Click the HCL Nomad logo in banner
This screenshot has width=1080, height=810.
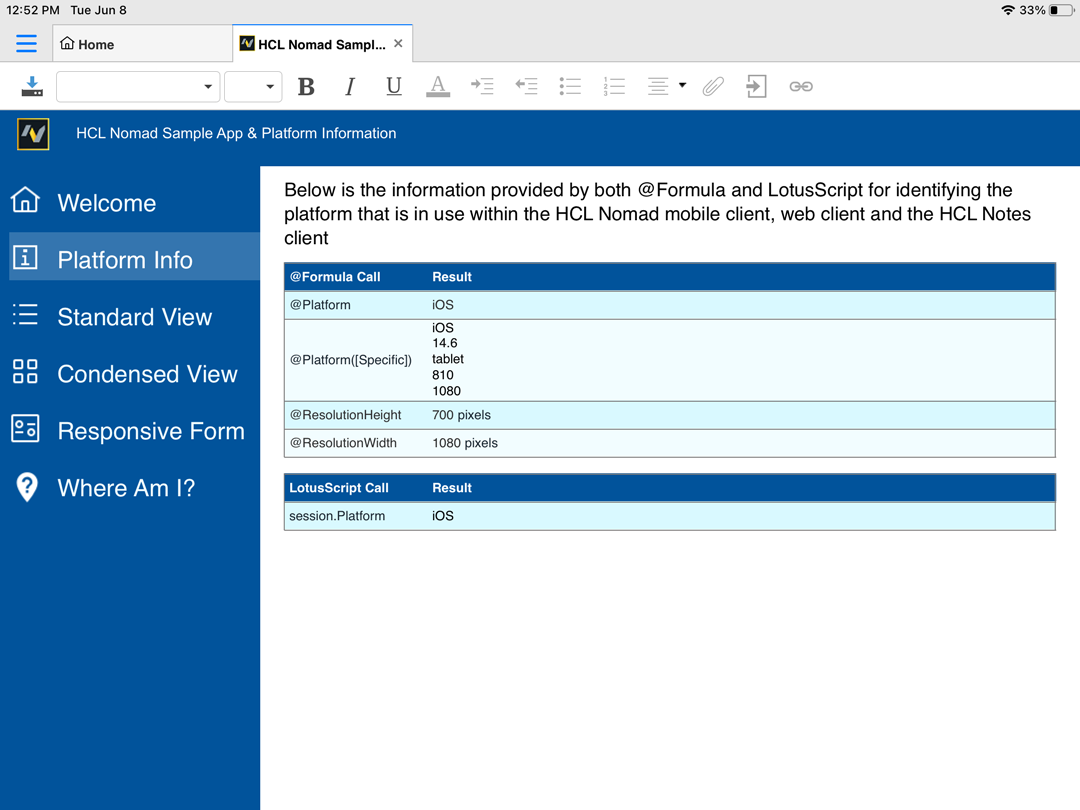coord(33,133)
